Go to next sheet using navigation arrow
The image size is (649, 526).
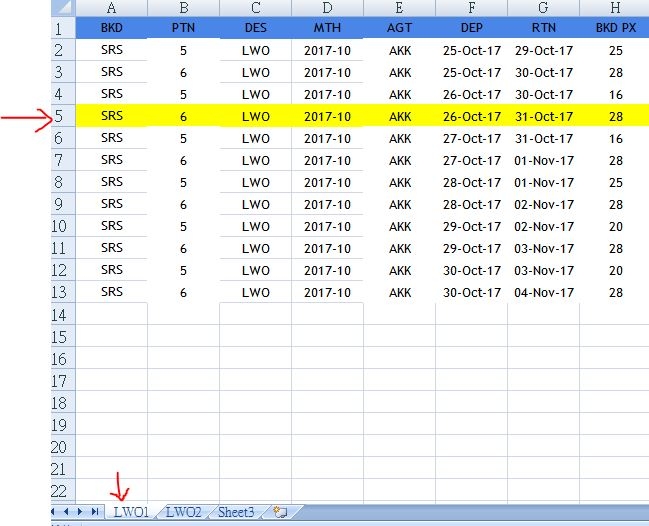pos(80,512)
